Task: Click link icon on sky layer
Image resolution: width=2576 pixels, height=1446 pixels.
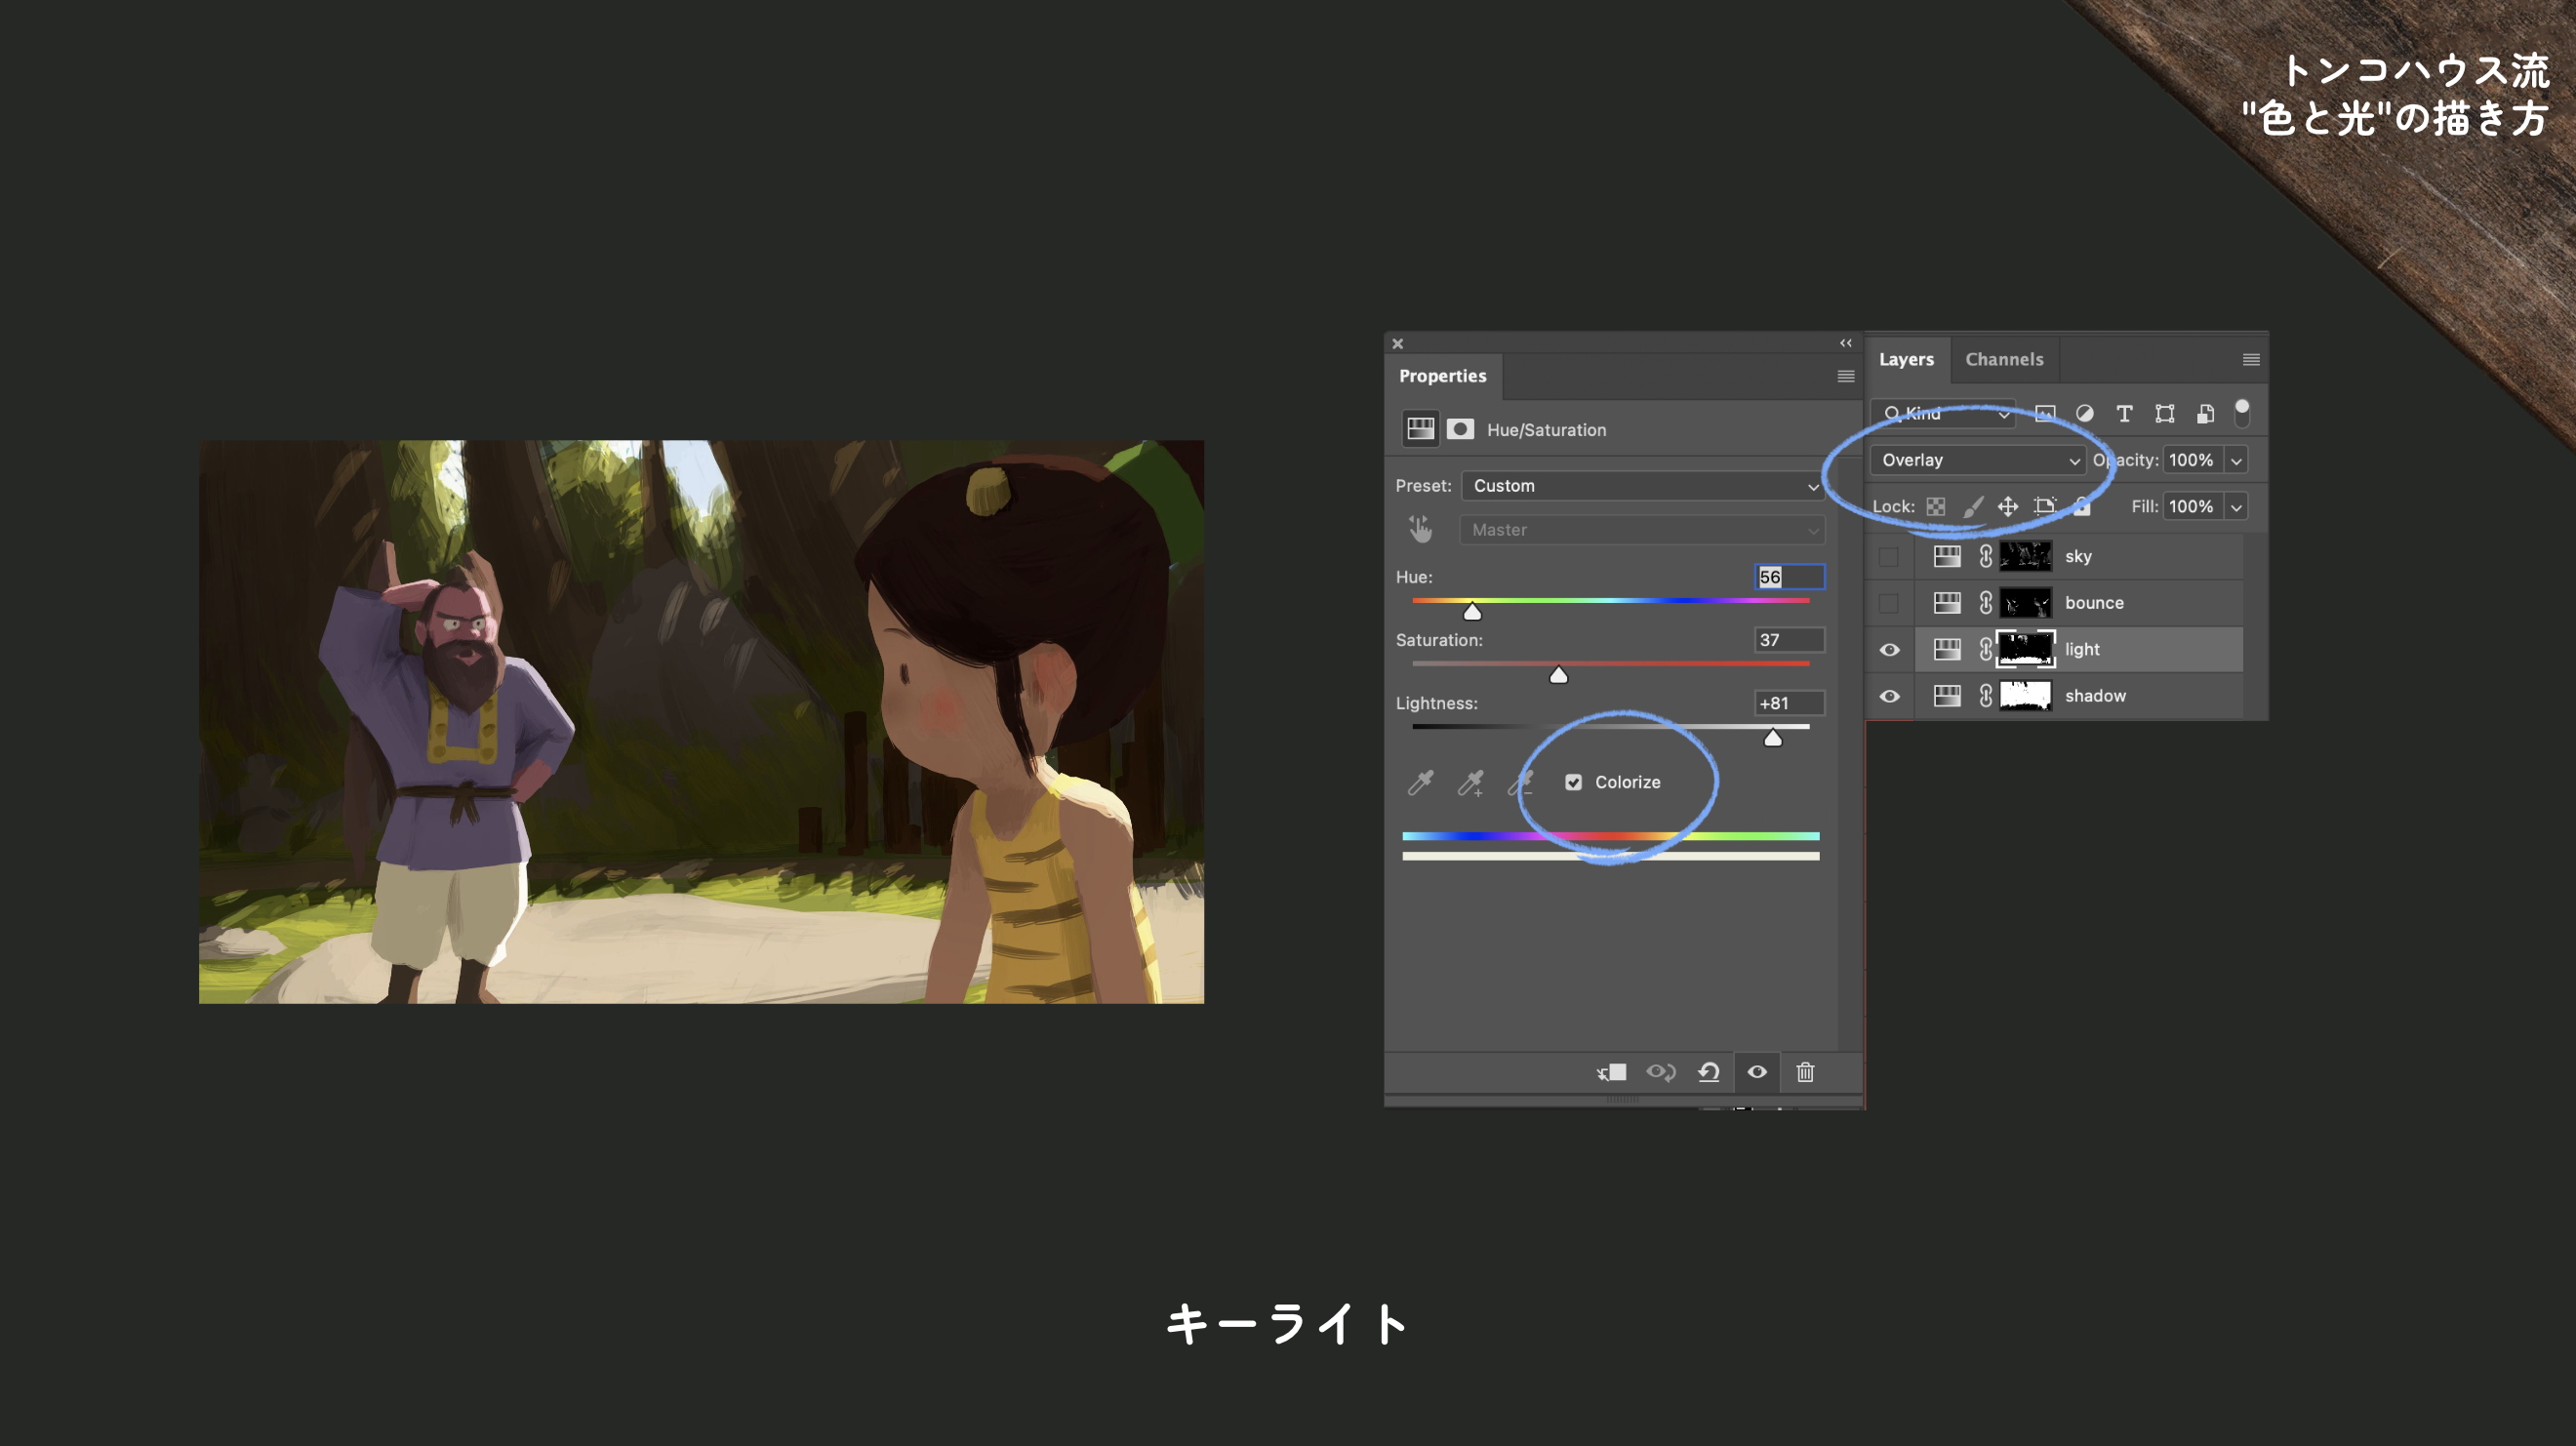Action: point(1986,556)
